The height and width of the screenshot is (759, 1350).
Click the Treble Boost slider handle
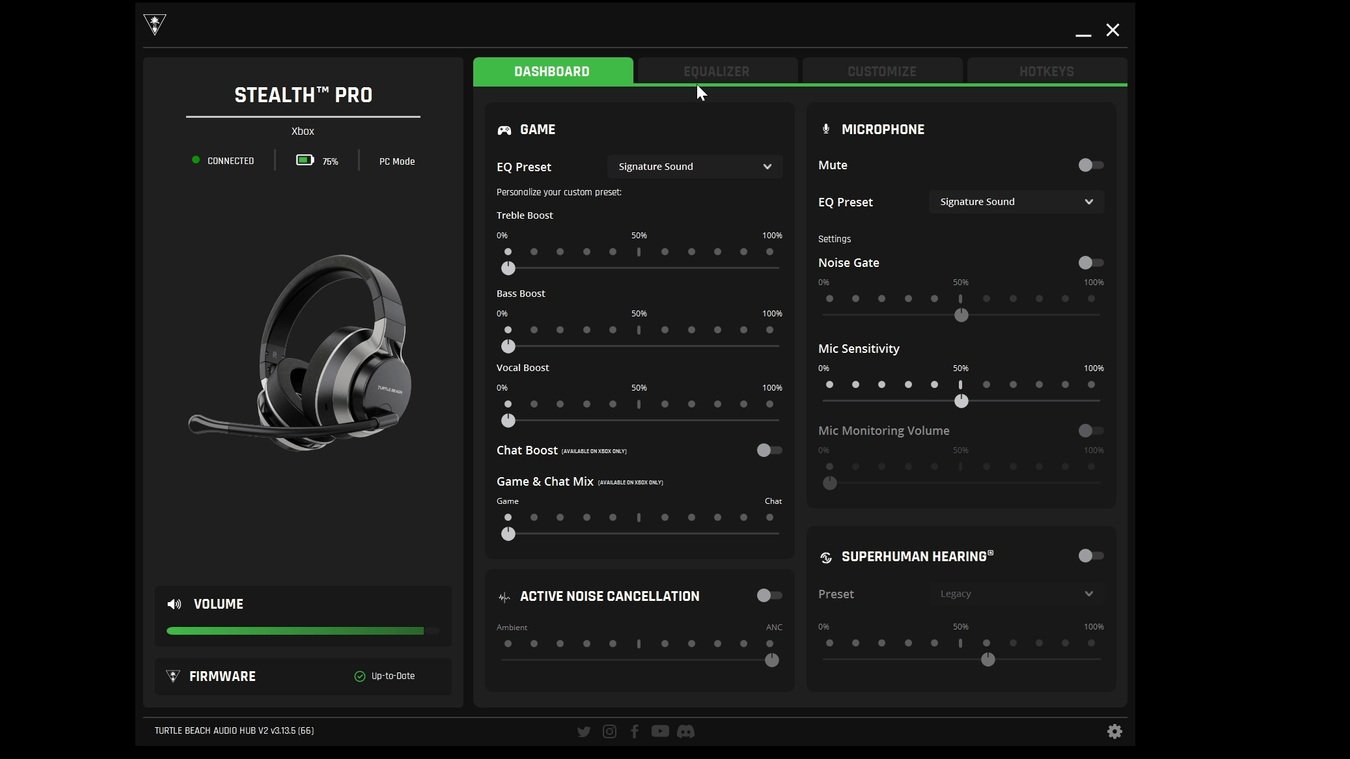(x=508, y=268)
